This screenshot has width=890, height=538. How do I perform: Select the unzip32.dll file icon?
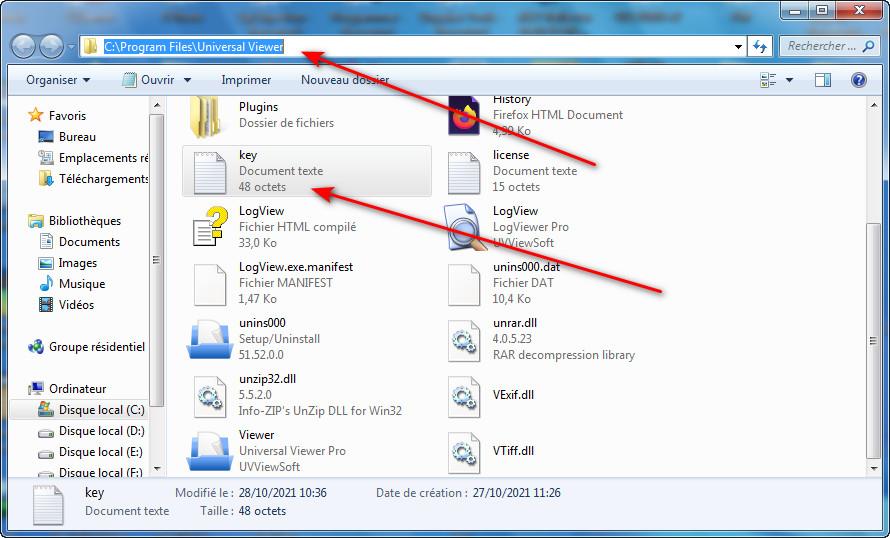210,397
